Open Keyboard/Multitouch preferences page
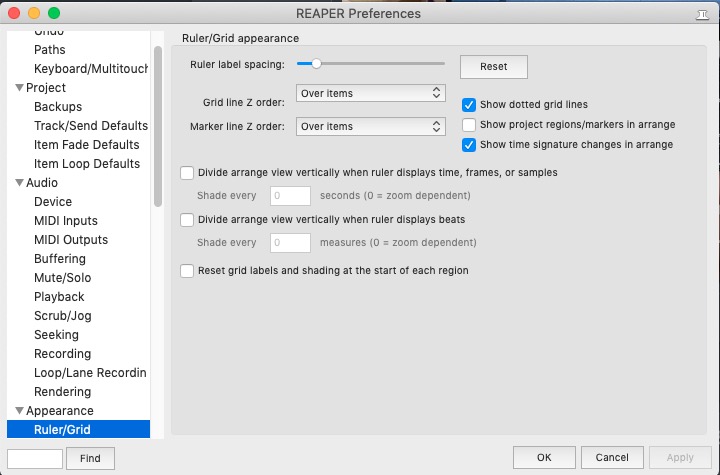Image resolution: width=720 pixels, height=475 pixels. pyautogui.click(x=91, y=68)
